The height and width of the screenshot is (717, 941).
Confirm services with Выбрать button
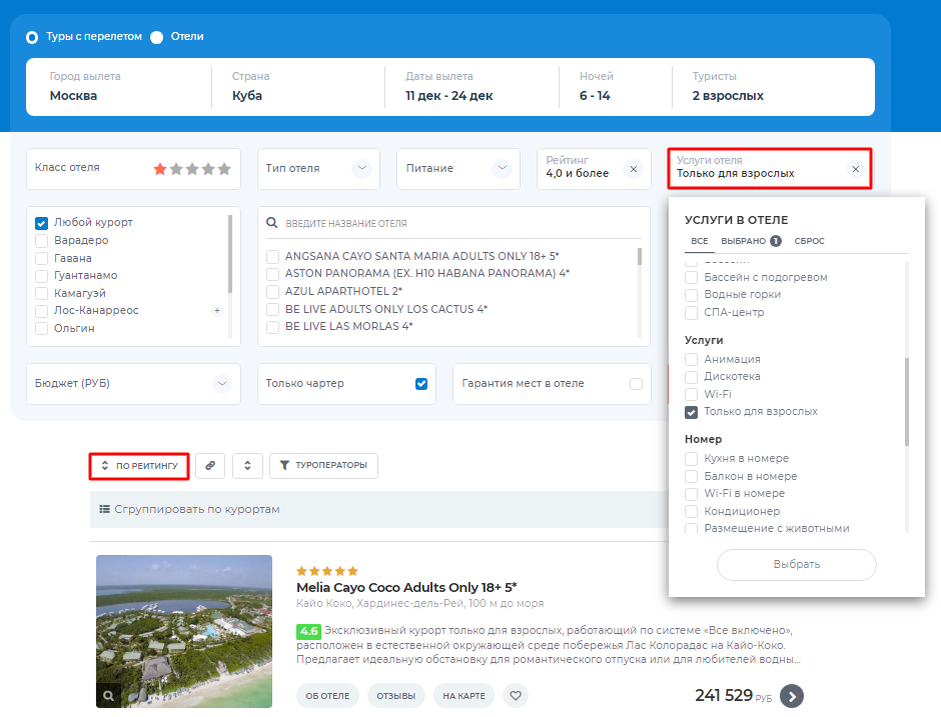pyautogui.click(x=796, y=565)
